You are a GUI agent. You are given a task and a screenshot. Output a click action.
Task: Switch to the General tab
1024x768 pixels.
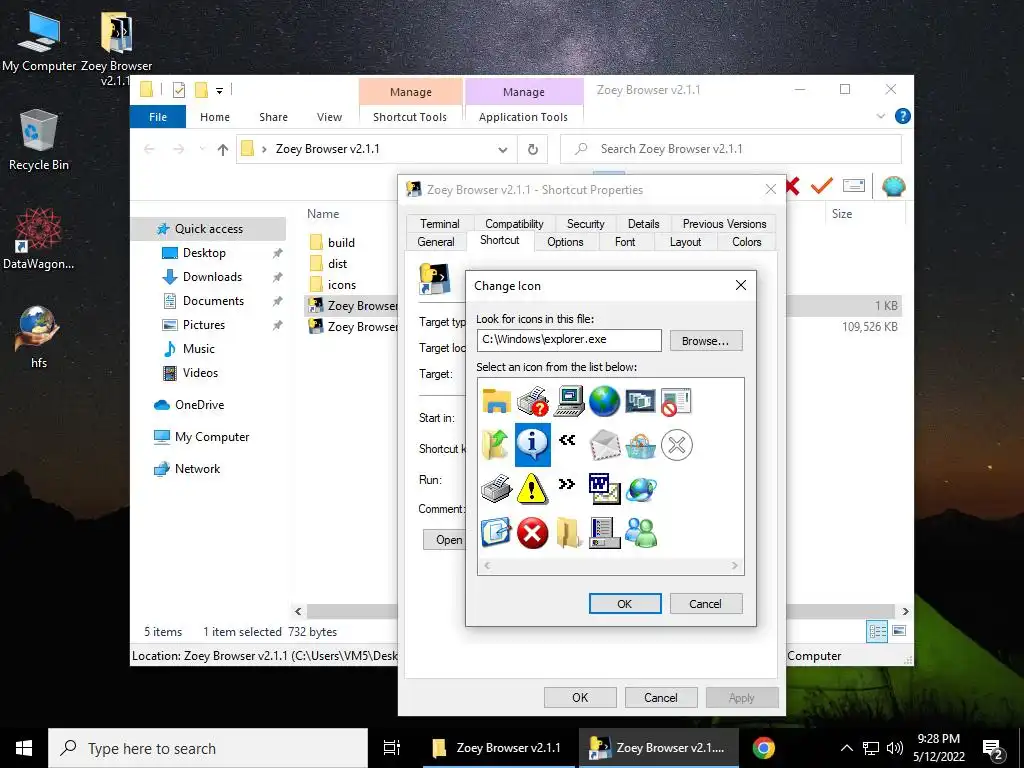click(x=436, y=242)
